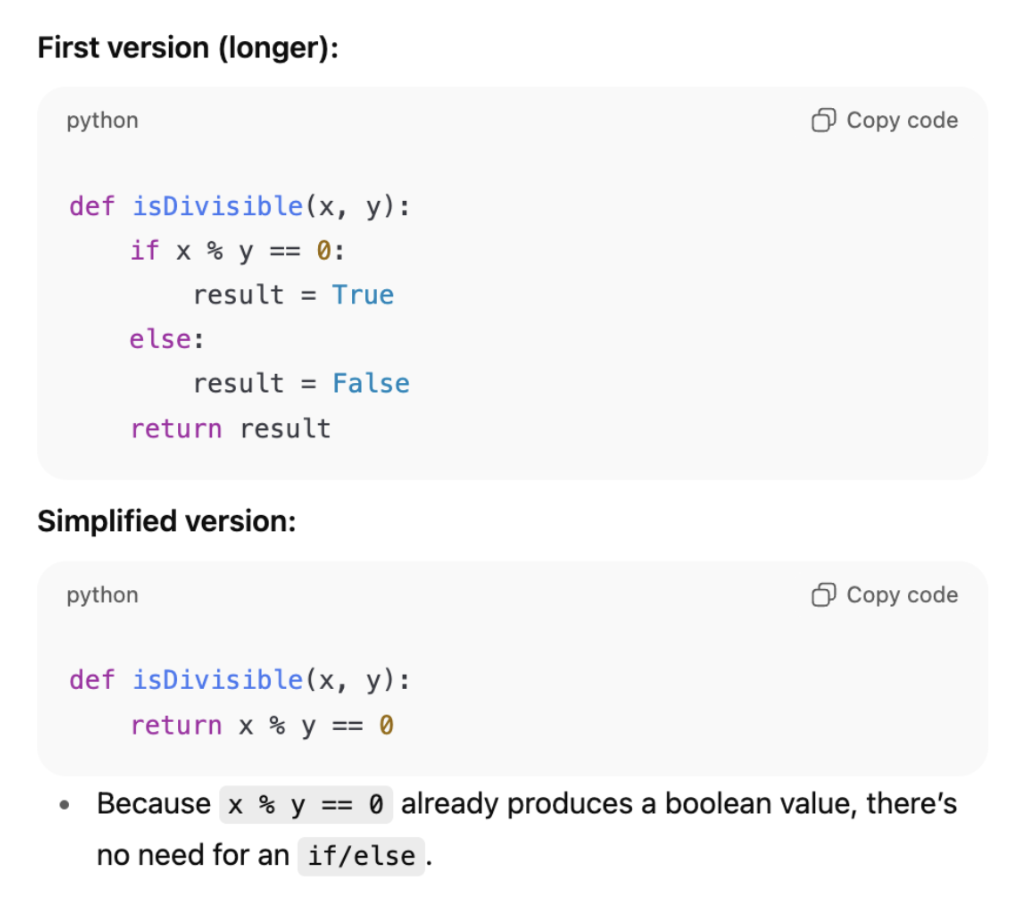
Task: Click "if x % y == 0:" line
Action: [x=238, y=251]
